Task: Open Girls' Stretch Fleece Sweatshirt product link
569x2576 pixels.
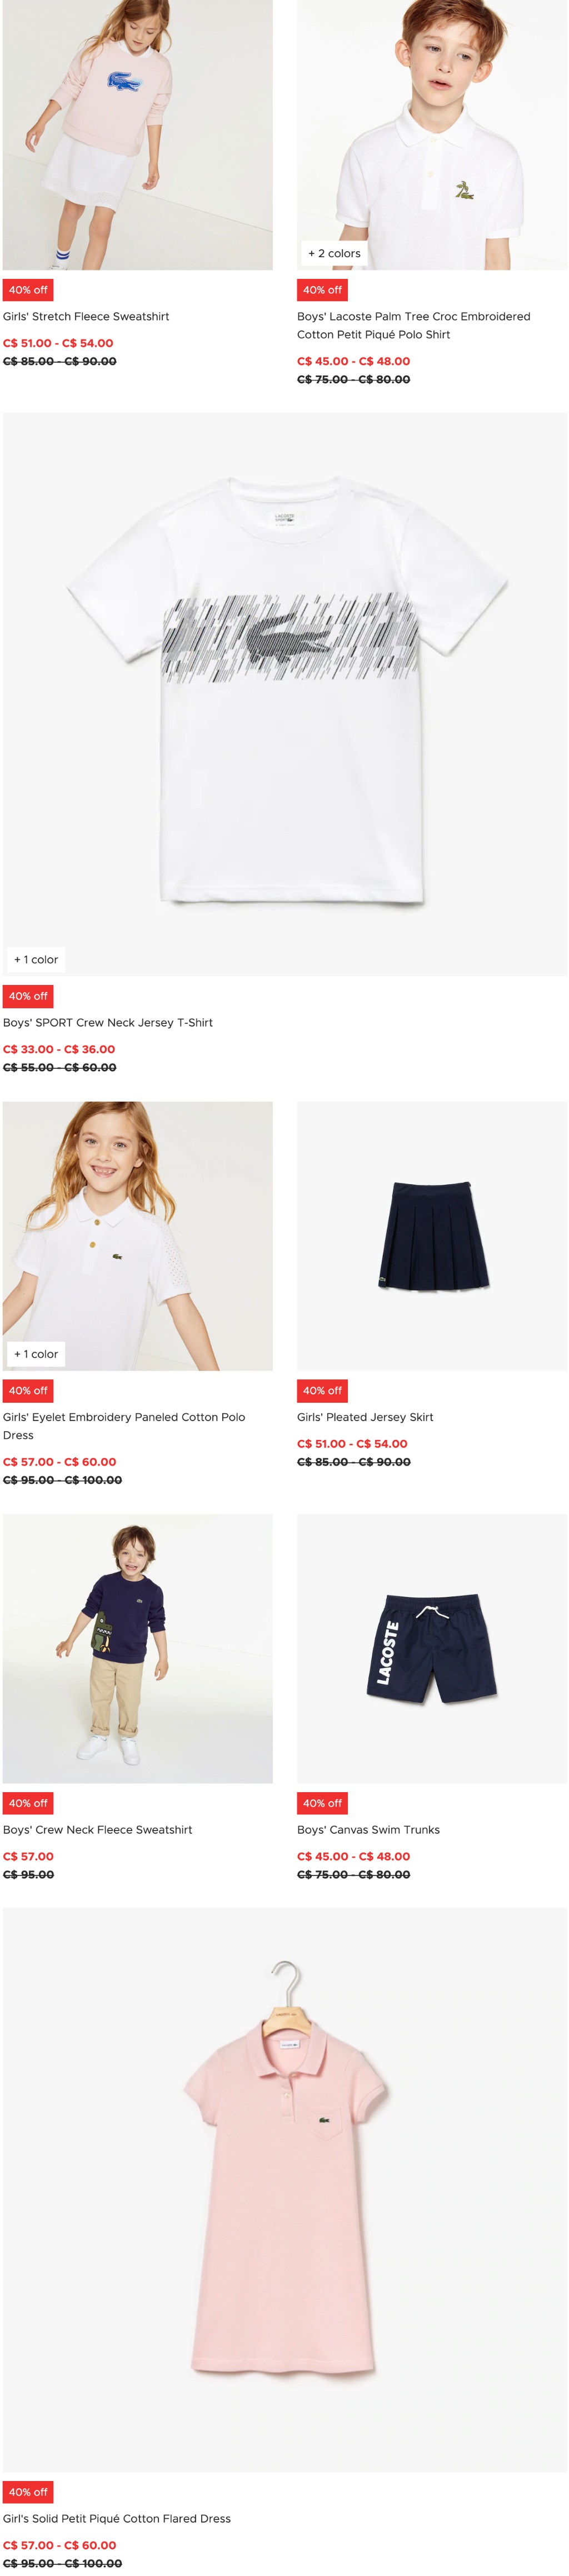Action: click(86, 317)
